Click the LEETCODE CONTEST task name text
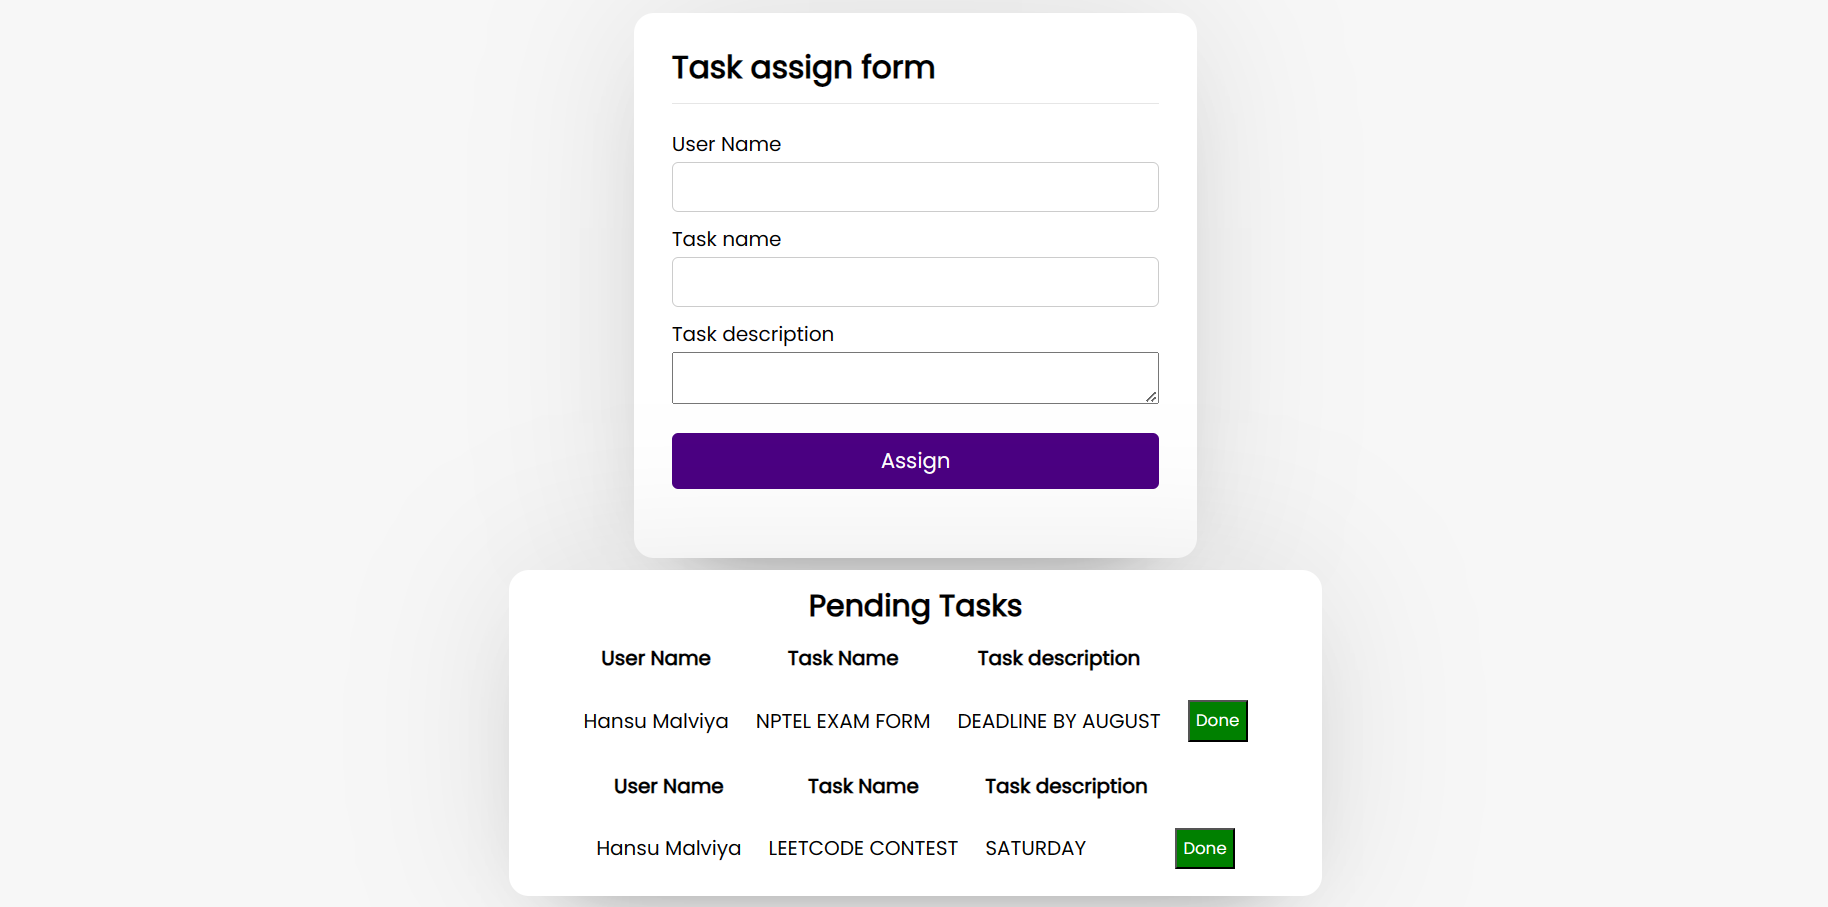1828x907 pixels. click(x=862, y=847)
